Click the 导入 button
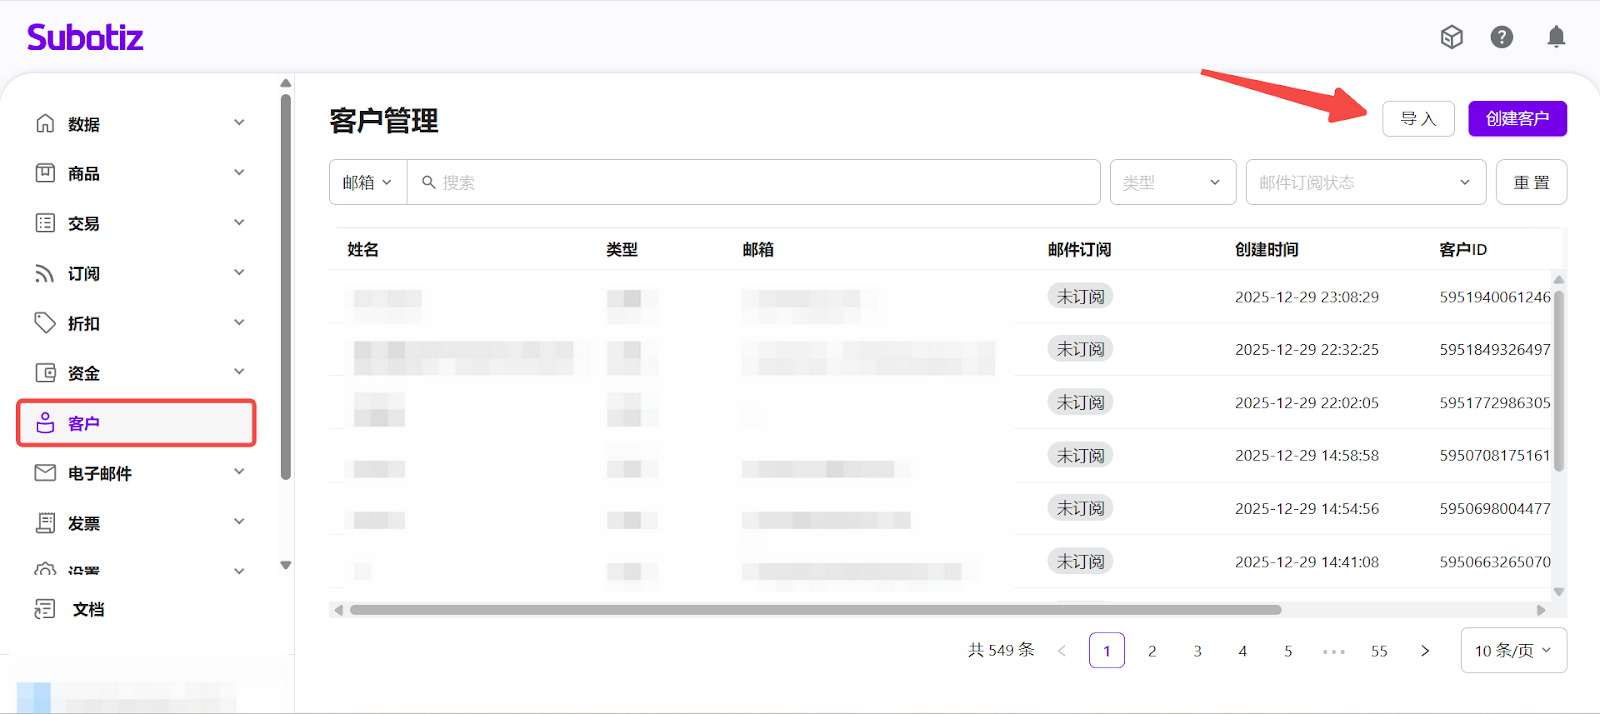 (x=1418, y=119)
